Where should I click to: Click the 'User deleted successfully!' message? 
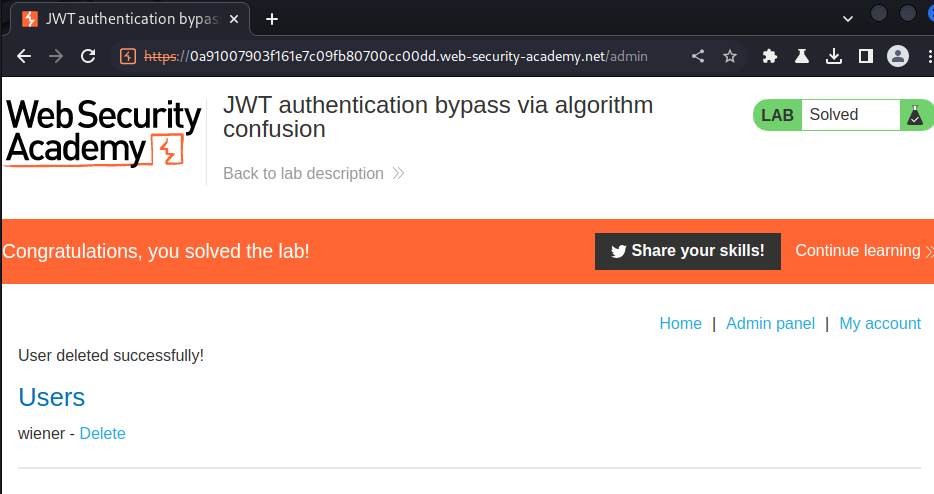click(111, 356)
